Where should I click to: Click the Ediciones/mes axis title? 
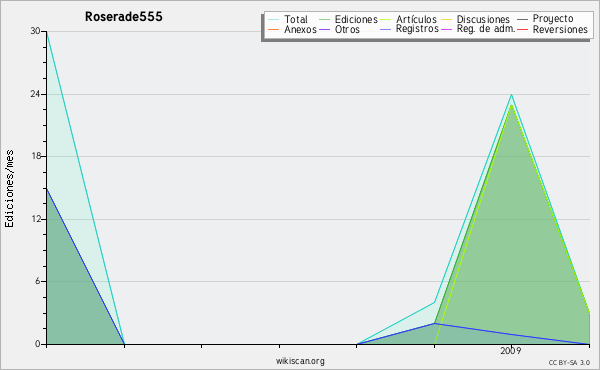tap(9, 189)
